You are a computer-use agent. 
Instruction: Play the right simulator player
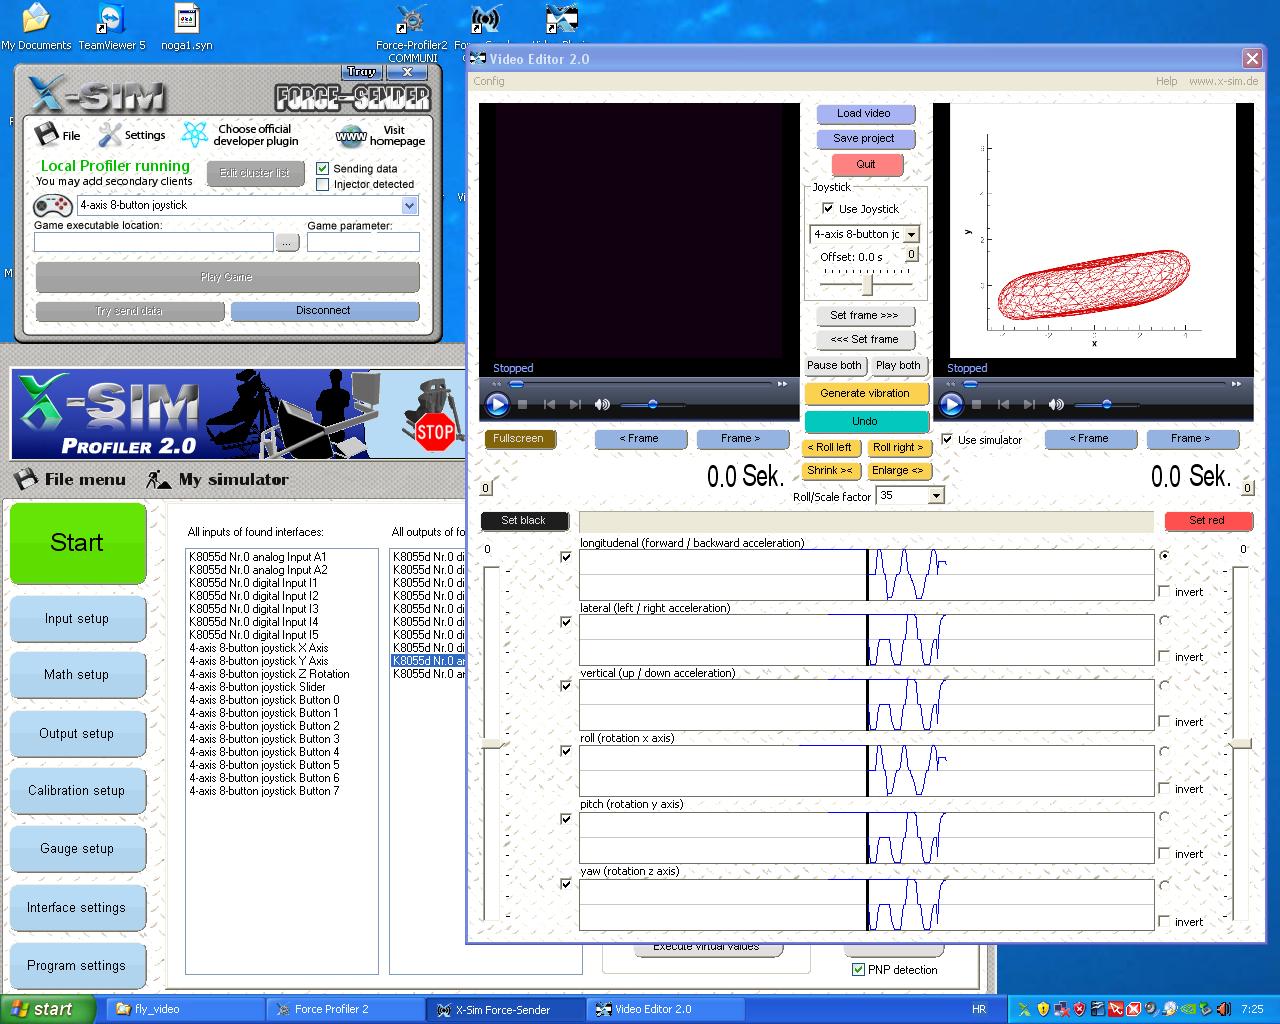click(951, 404)
